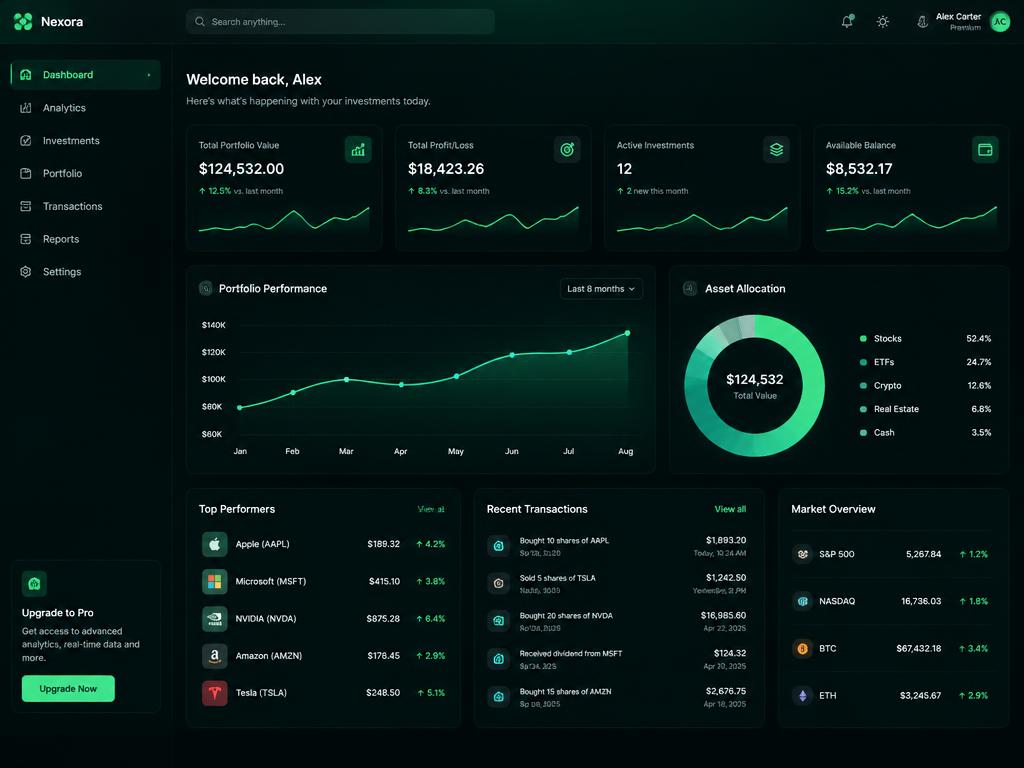Click the Cash legend color dot
The height and width of the screenshot is (768, 1024).
pyautogui.click(x=863, y=432)
